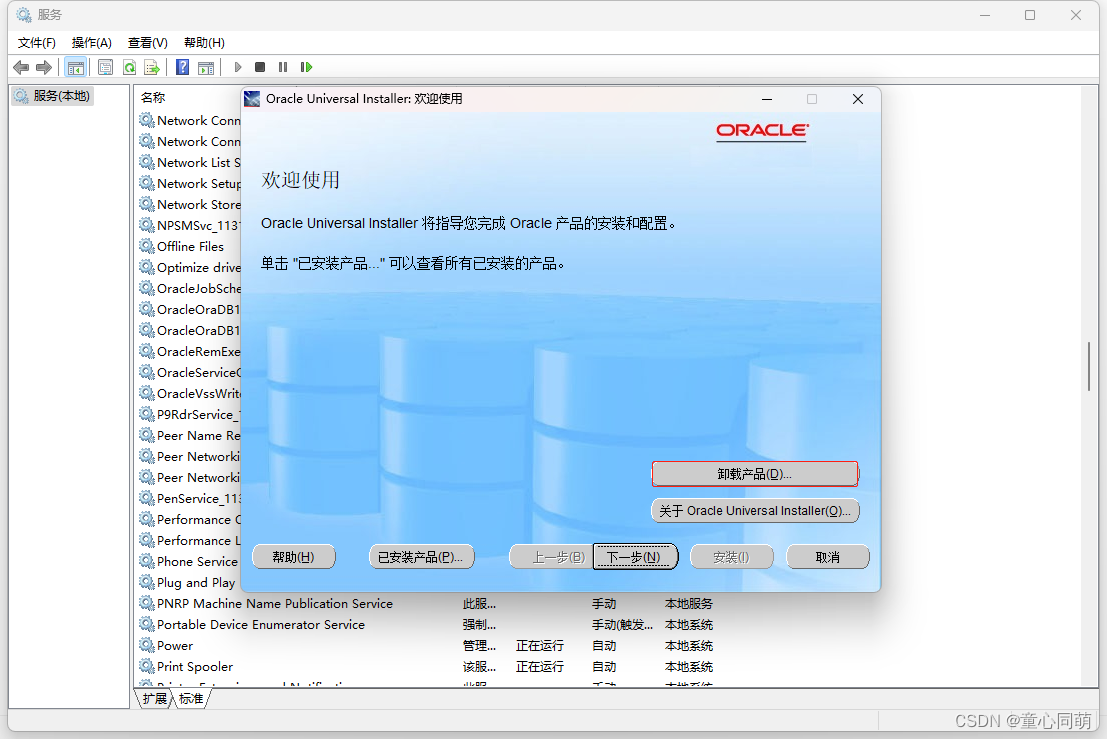Screen dimensions: 1107x739
Task: Close the Oracle Universal Installer window
Action: tap(858, 99)
